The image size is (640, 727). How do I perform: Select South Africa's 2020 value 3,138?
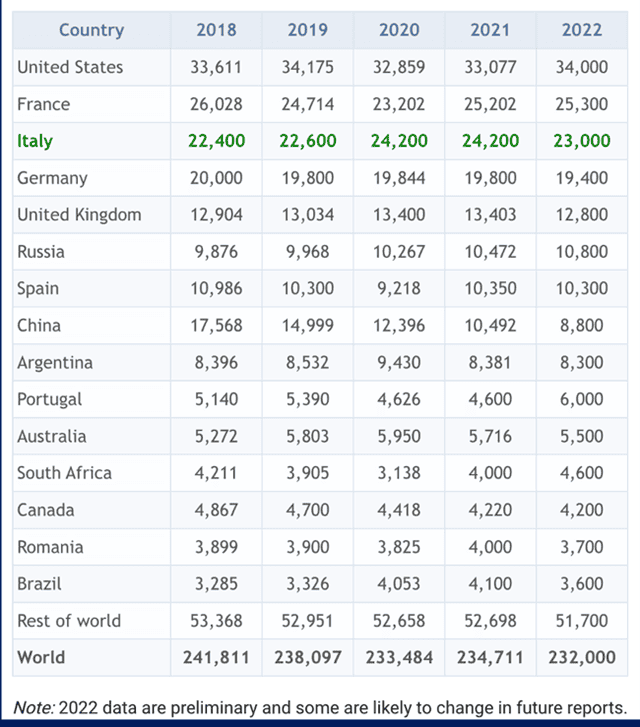[x=399, y=473]
